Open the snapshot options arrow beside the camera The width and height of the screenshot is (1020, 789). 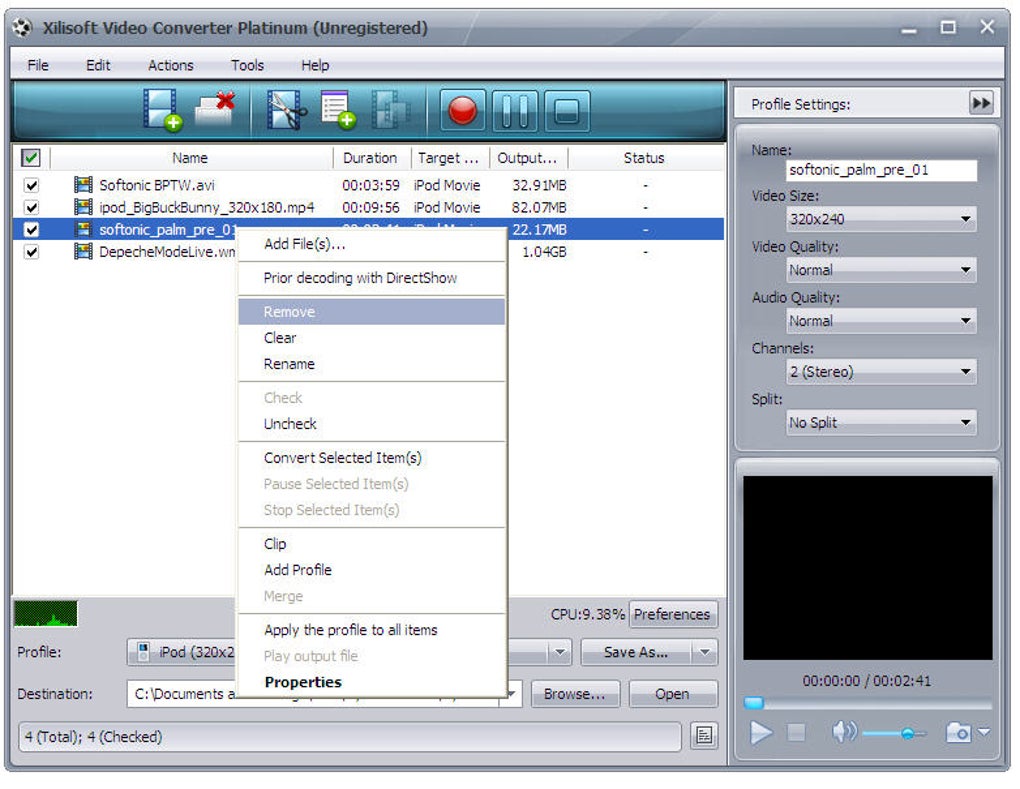(x=984, y=732)
